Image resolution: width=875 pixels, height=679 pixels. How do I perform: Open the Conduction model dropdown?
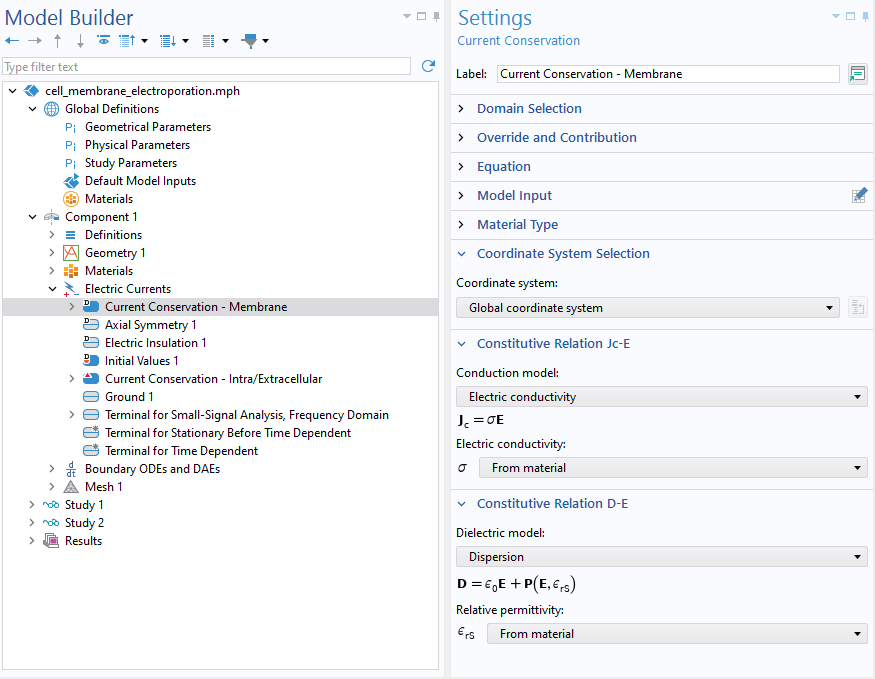[x=661, y=397]
